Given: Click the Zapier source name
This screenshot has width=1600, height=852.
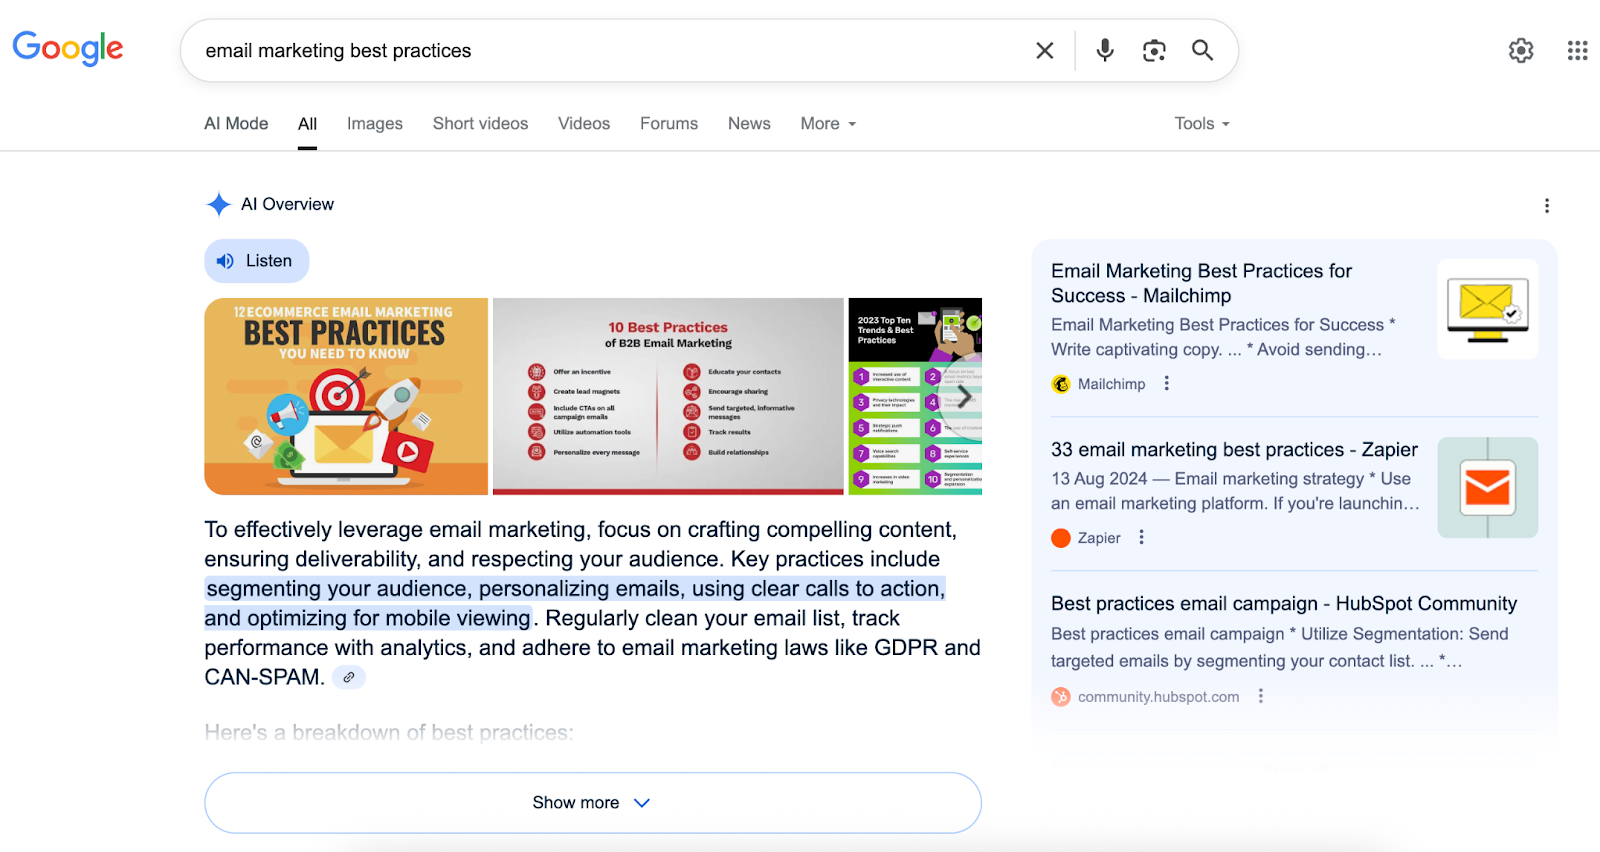Looking at the screenshot, I should coord(1099,538).
